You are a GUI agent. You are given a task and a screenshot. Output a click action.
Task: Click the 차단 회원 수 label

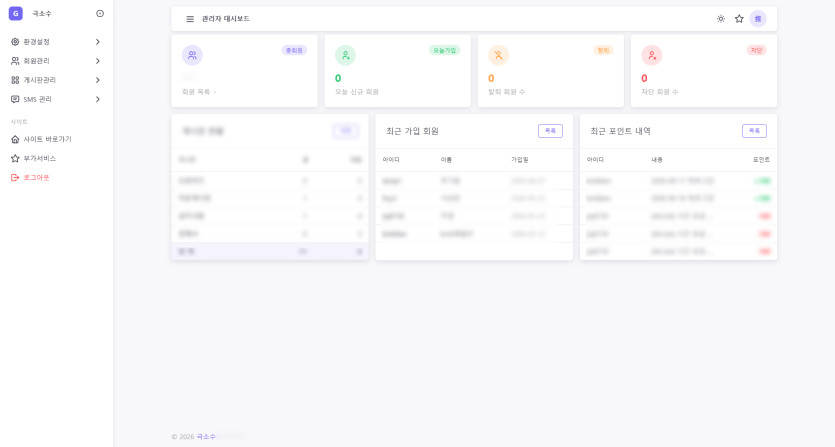pos(660,92)
